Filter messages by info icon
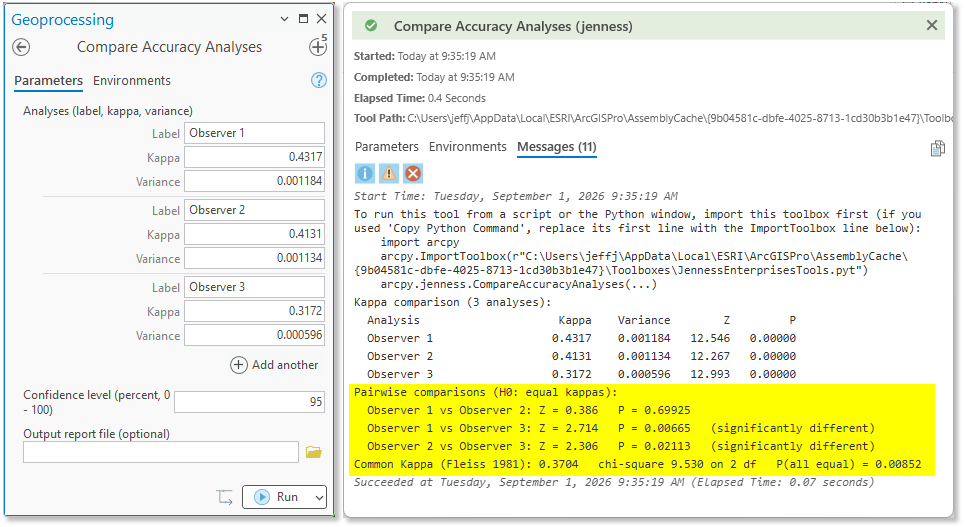 point(364,174)
